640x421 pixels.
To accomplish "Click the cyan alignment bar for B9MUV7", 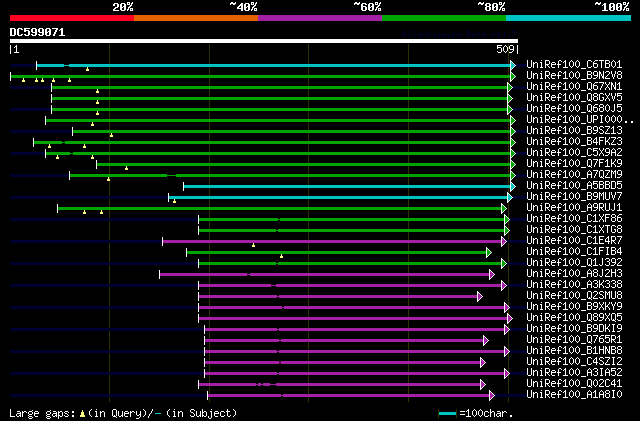I will (x=338, y=198).
